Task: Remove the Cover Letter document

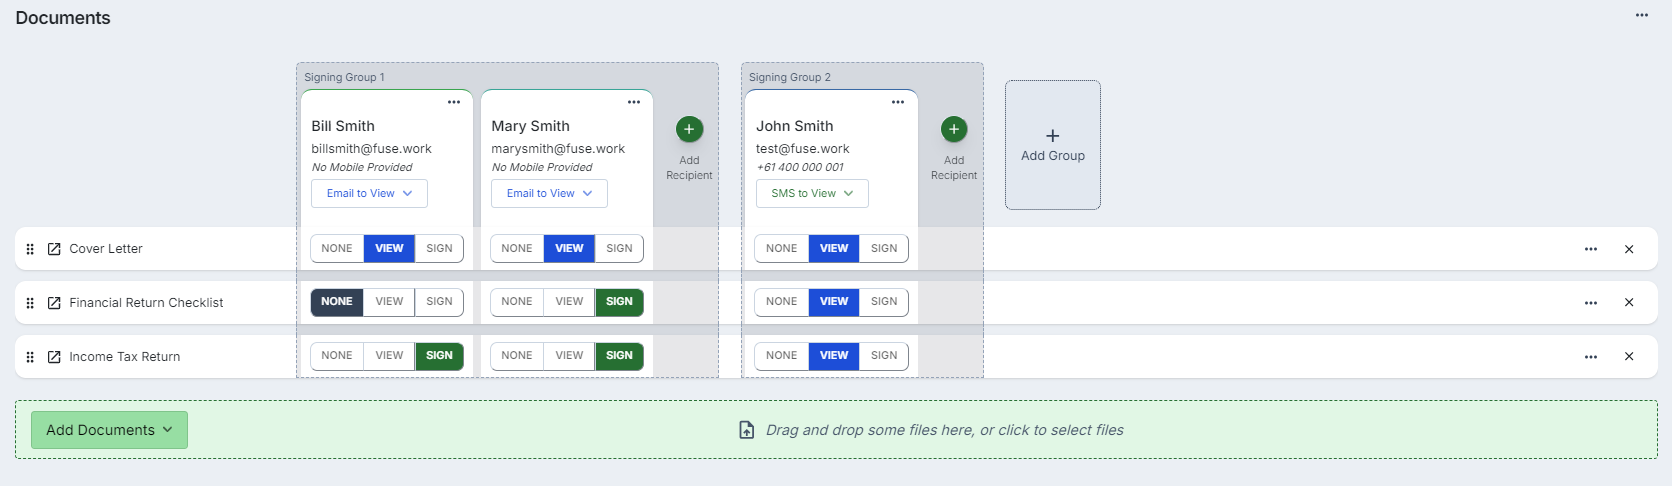Action: pyautogui.click(x=1629, y=249)
